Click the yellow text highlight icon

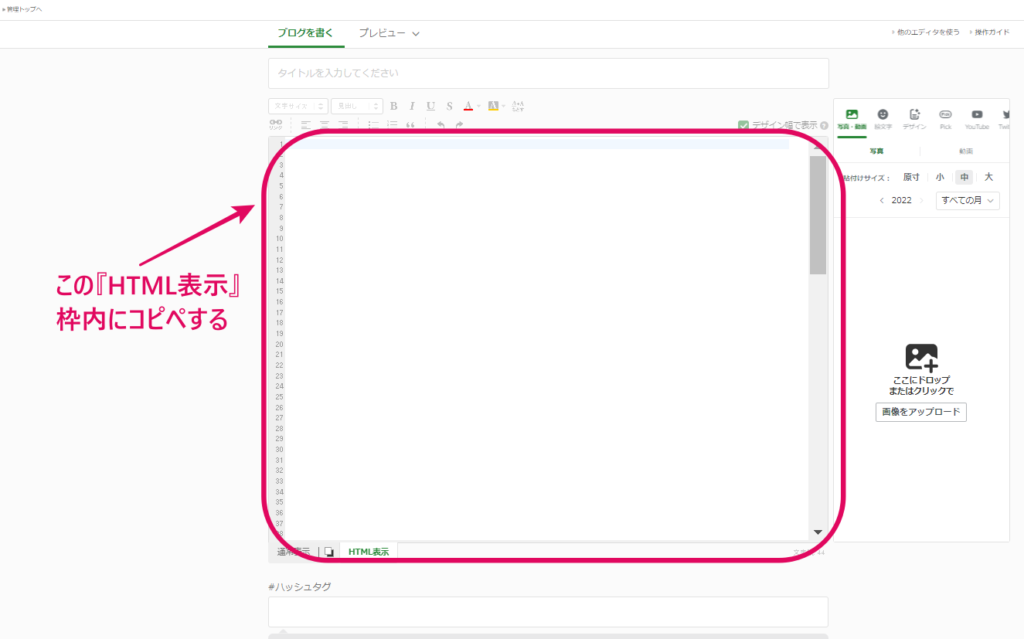[493, 106]
